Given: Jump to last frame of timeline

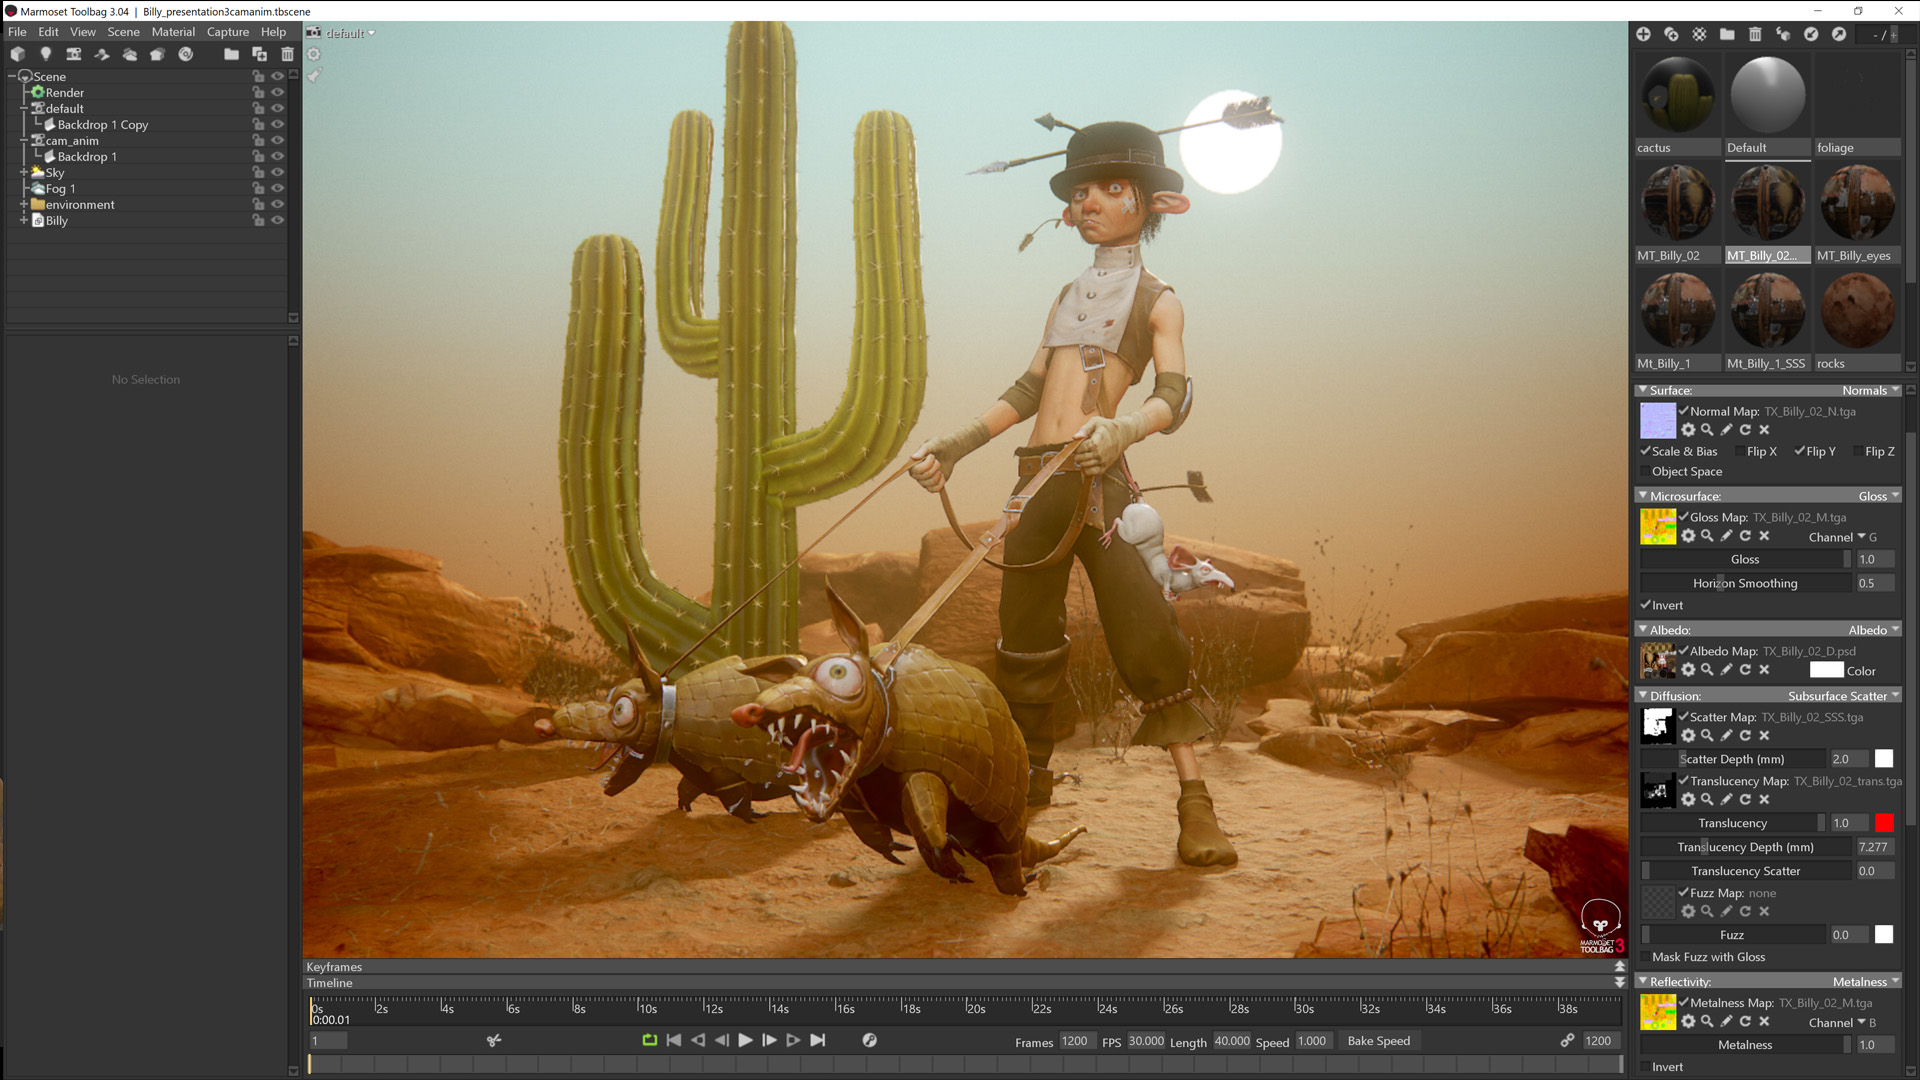Looking at the screenshot, I should (818, 1041).
